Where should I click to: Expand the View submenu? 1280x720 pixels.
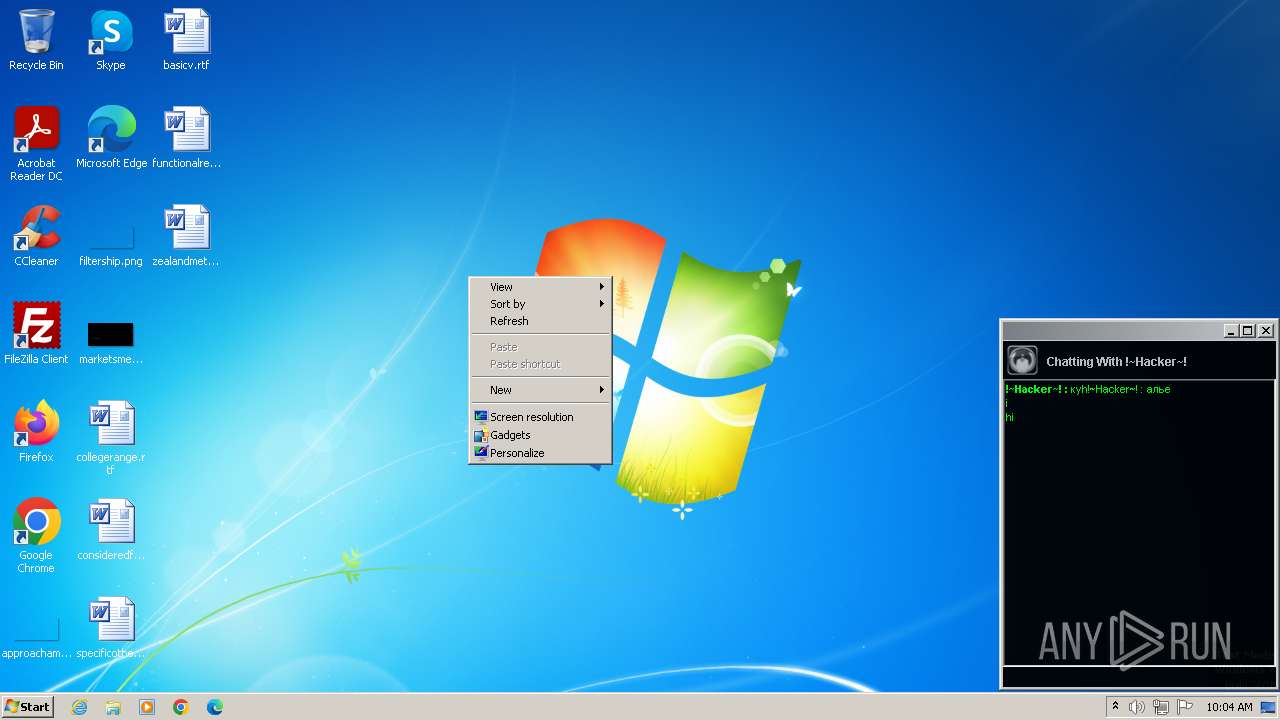(540, 287)
